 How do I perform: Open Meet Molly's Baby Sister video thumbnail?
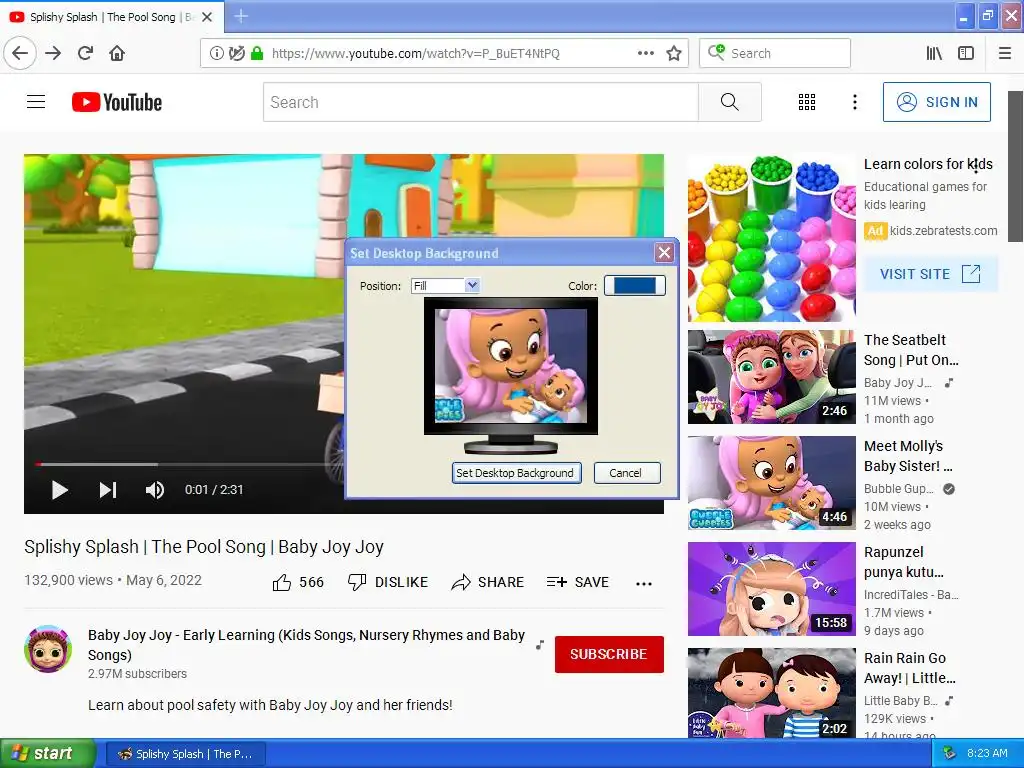pyautogui.click(x=771, y=483)
